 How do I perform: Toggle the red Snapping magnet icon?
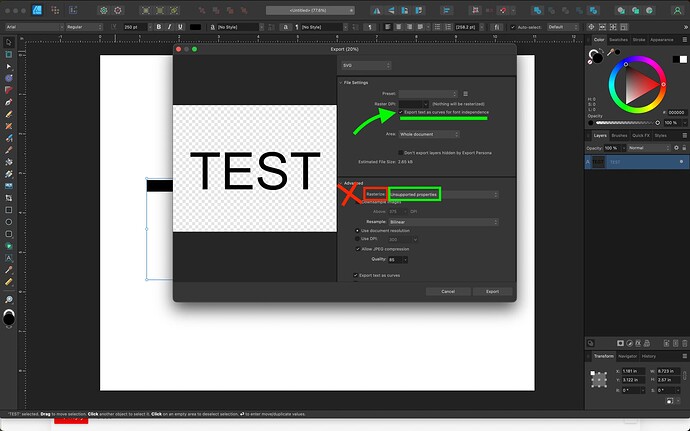point(503,10)
